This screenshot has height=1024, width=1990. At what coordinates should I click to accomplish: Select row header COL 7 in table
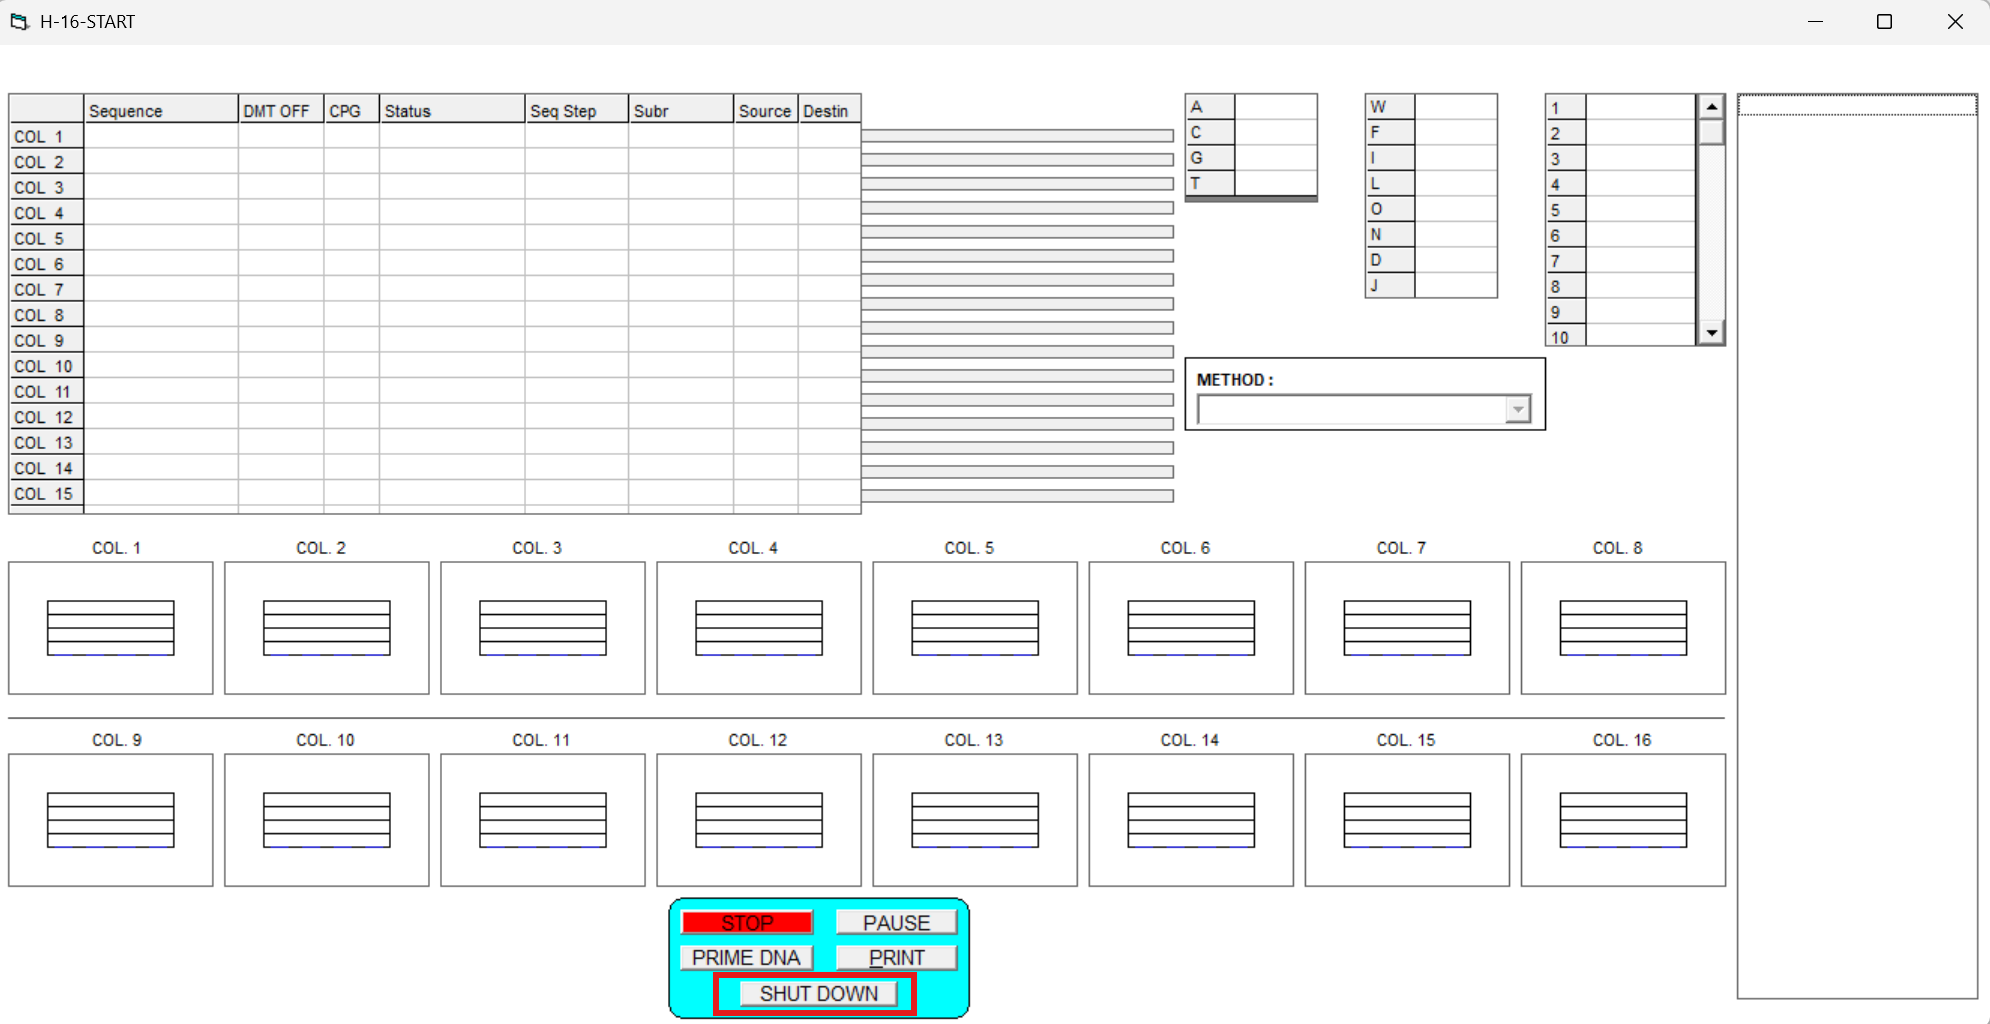point(46,289)
